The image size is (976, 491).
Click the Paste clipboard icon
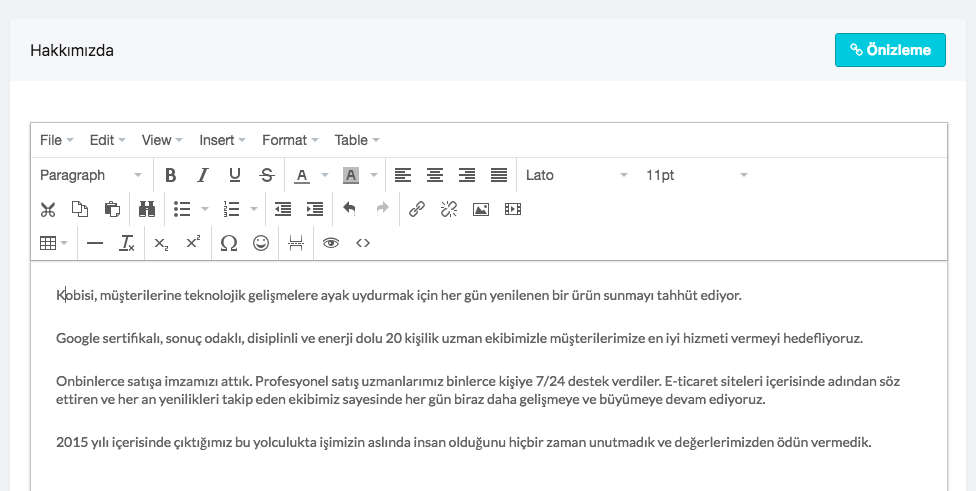[112, 209]
